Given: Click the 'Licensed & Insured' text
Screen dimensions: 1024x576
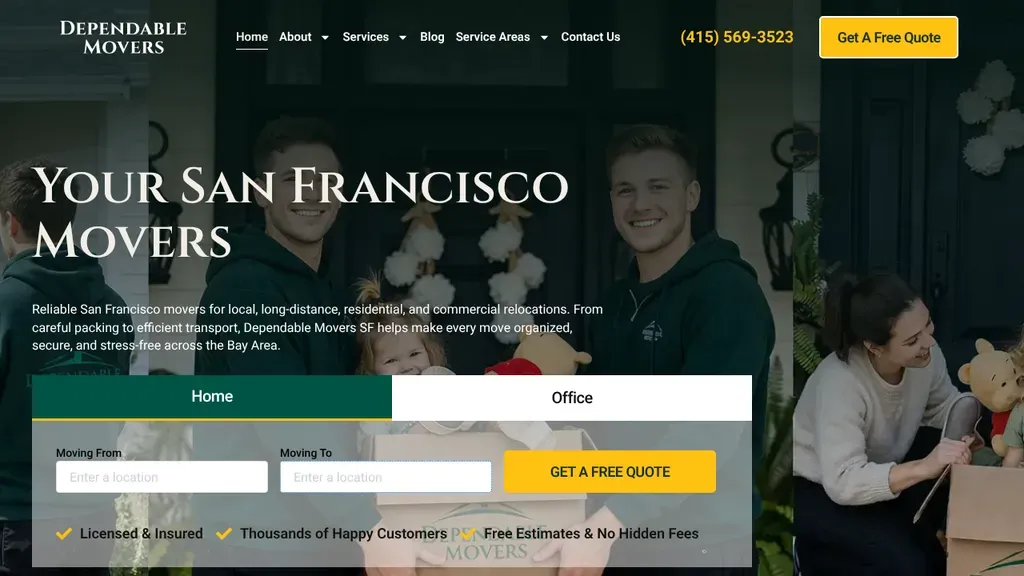Looking at the screenshot, I should (141, 534).
